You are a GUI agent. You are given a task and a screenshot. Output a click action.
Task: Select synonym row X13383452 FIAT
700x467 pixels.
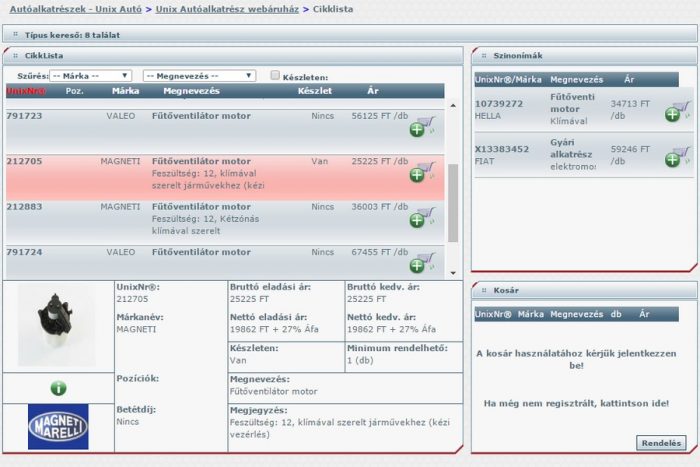tap(583, 154)
